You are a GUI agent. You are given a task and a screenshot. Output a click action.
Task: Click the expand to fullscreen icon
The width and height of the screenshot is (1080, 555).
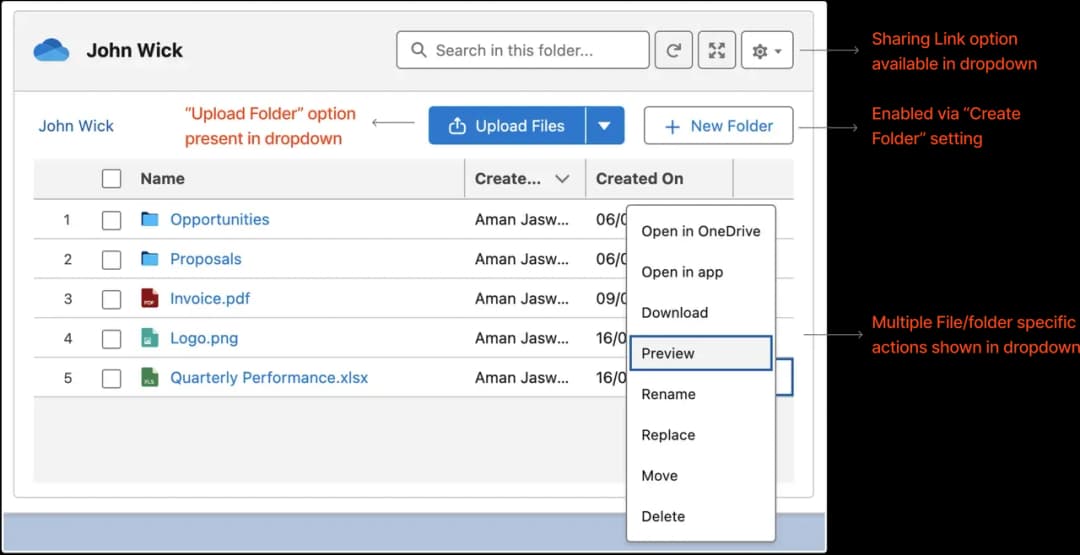(717, 50)
